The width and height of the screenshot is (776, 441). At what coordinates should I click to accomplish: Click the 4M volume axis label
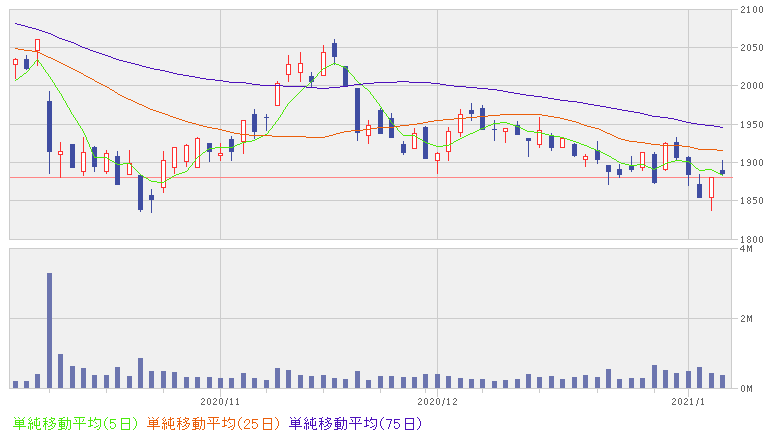[x=744, y=249]
